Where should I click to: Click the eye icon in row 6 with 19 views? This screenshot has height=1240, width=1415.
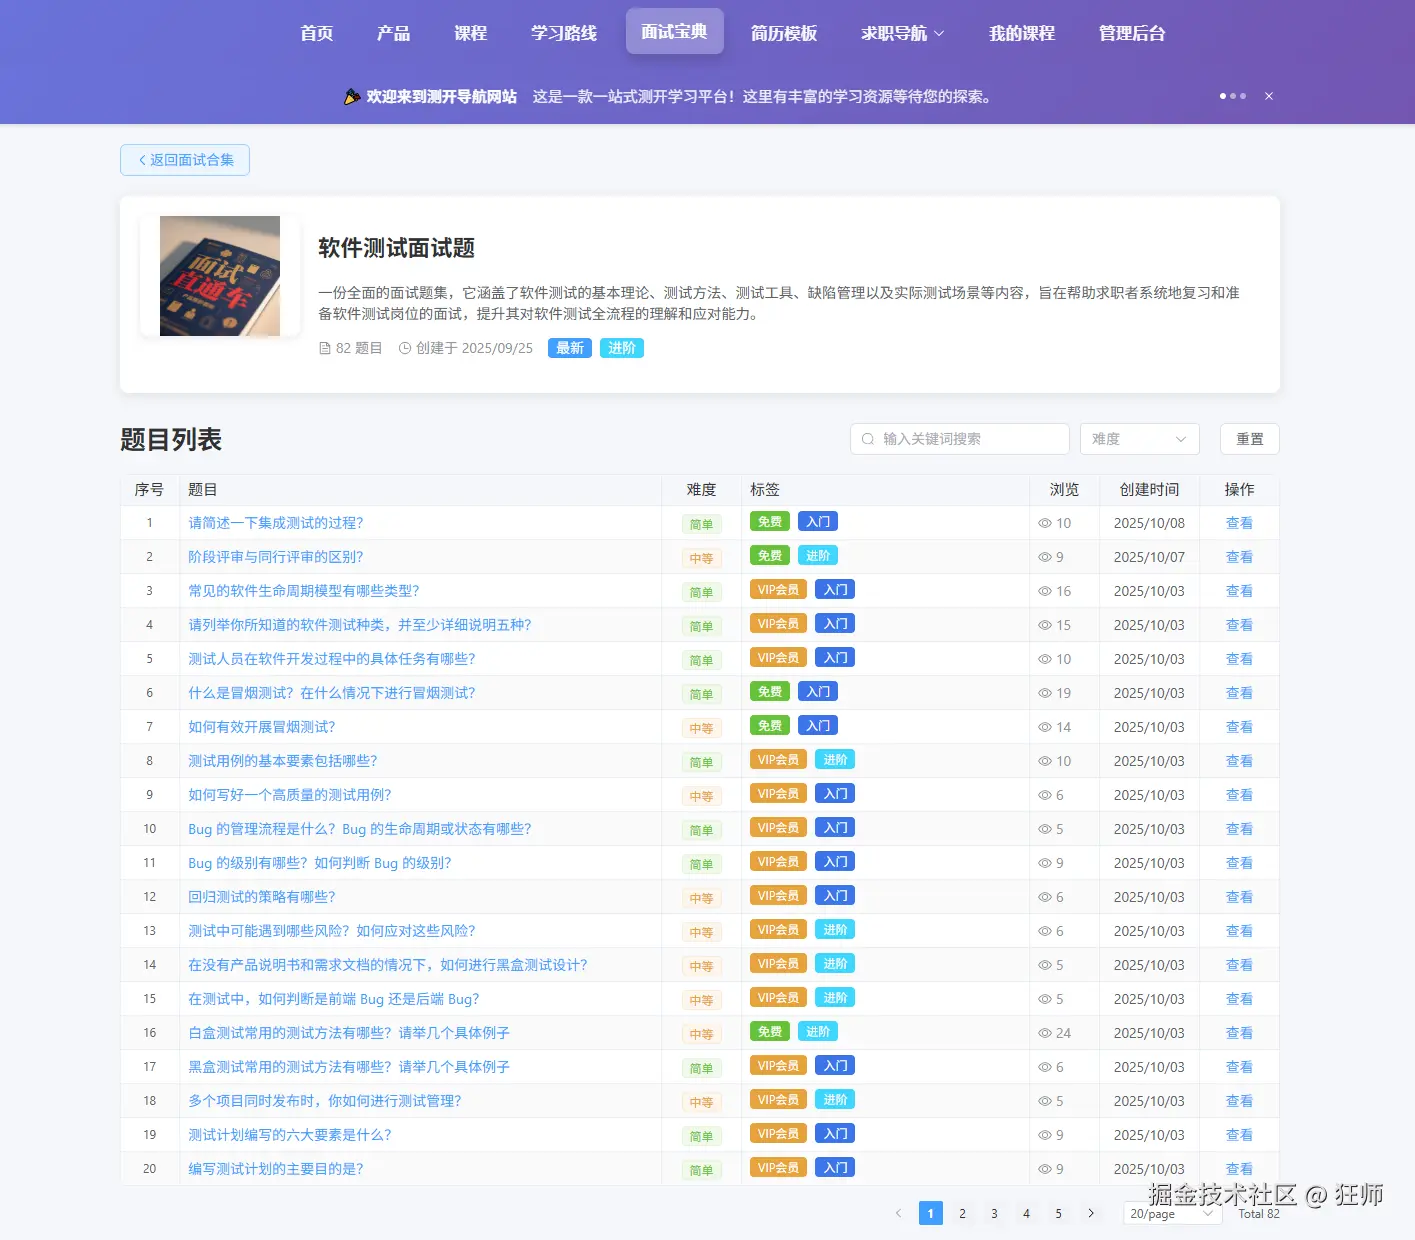pyautogui.click(x=1045, y=693)
